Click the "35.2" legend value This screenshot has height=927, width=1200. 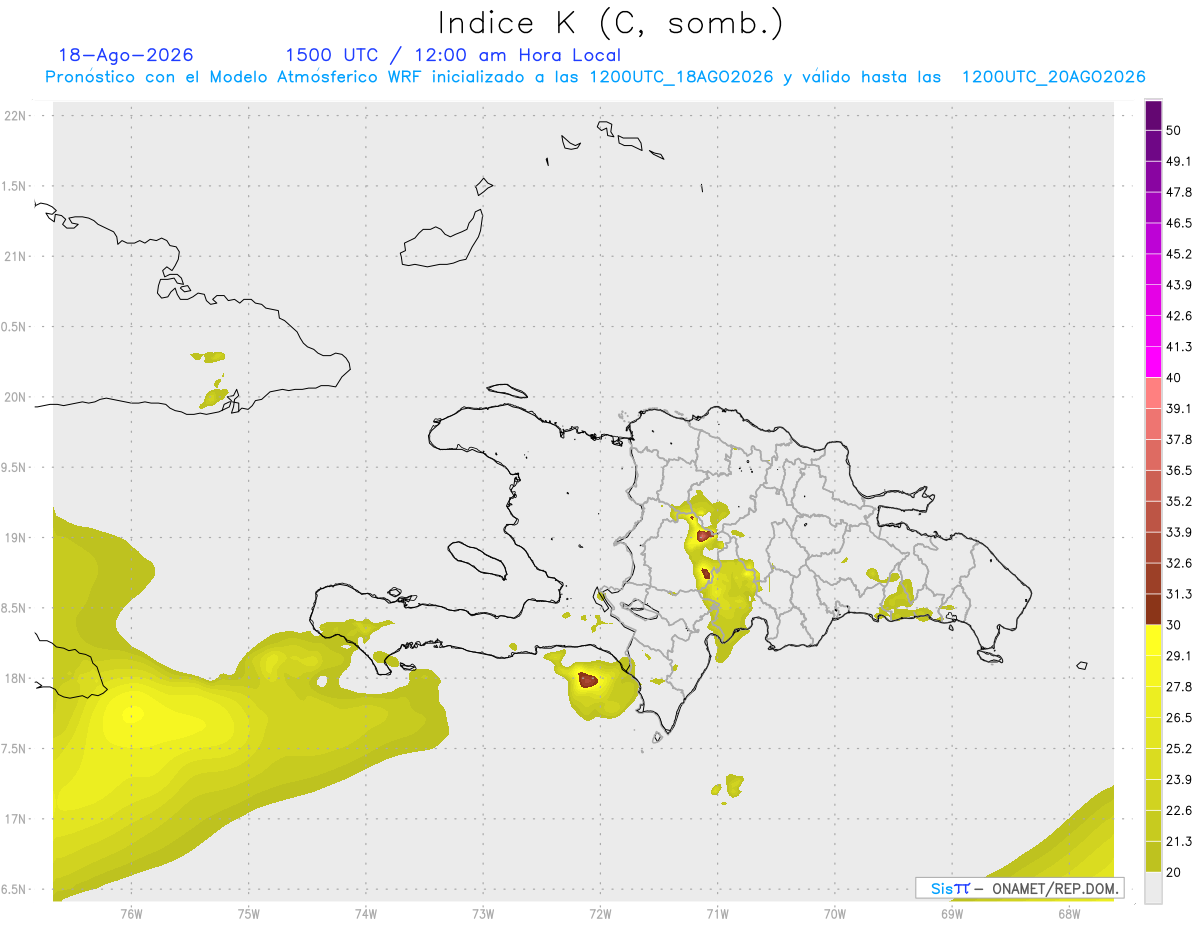point(1178,501)
